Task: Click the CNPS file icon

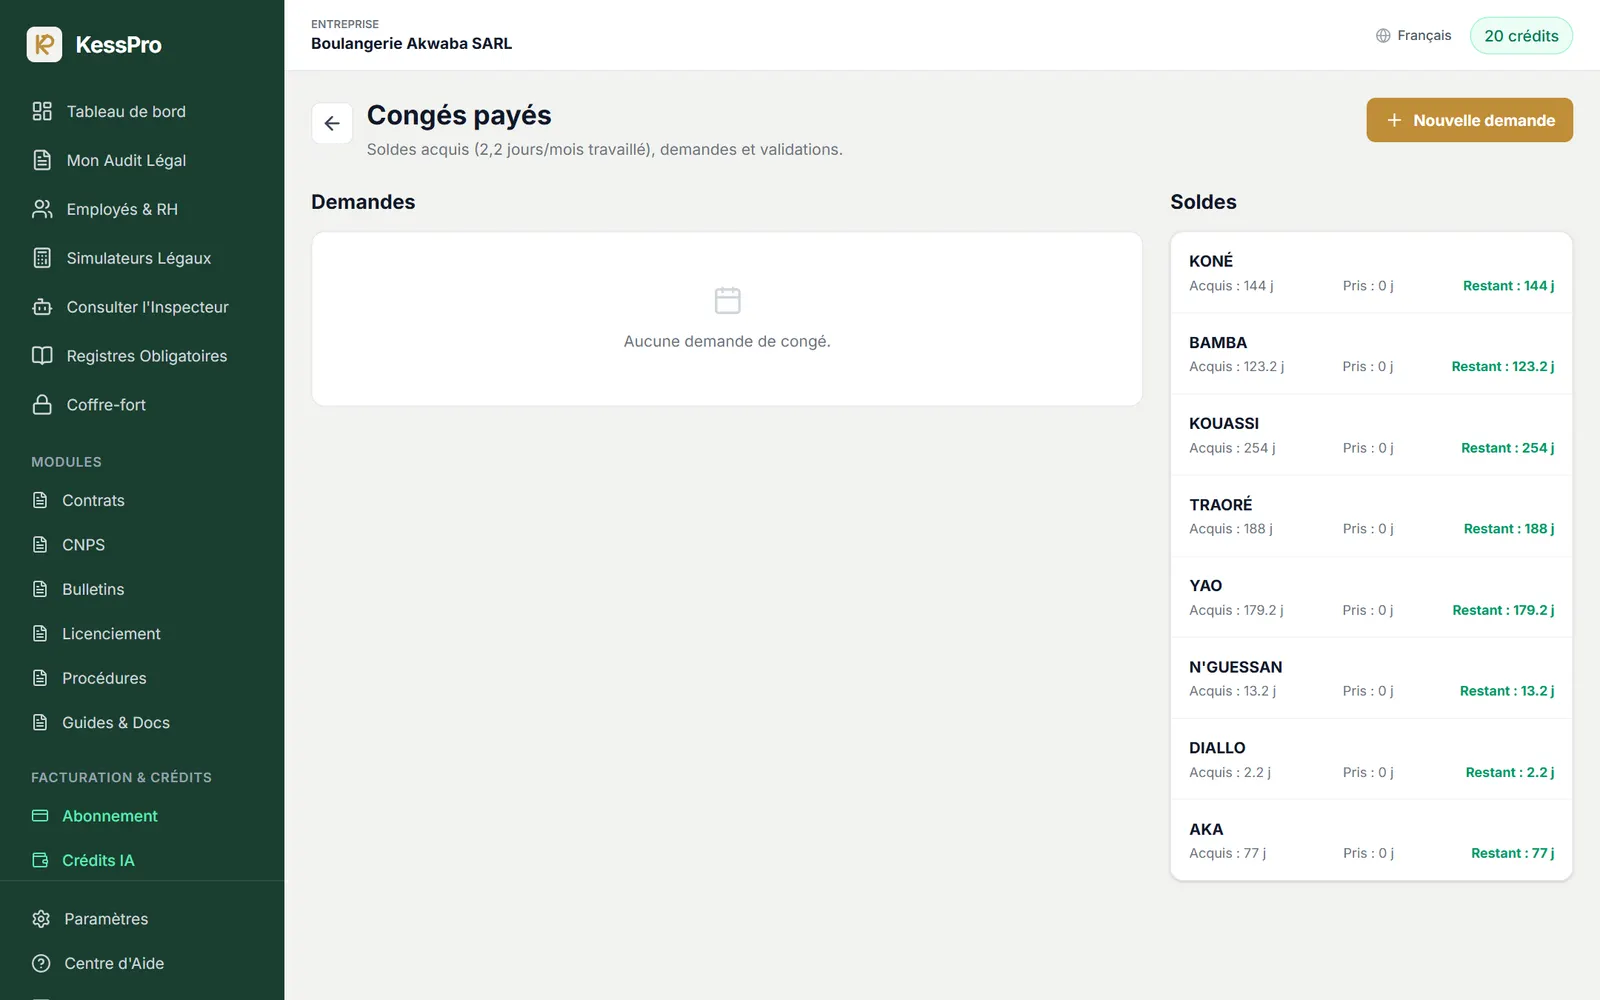Action: (x=40, y=545)
